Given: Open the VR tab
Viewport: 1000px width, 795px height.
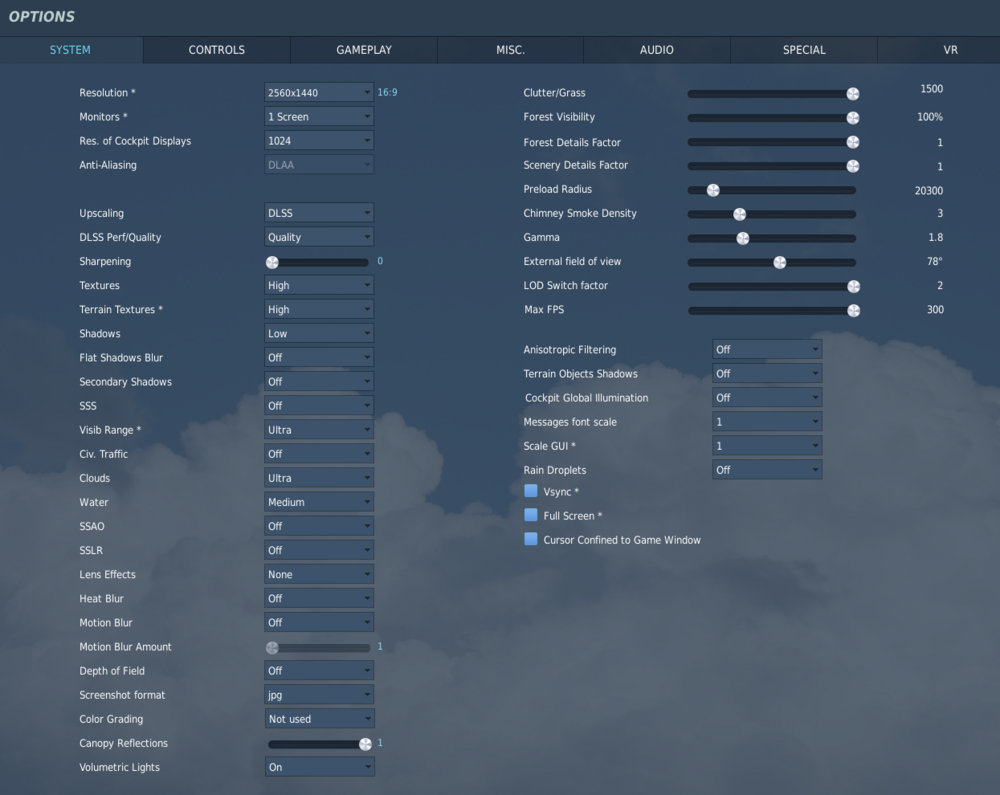Looking at the screenshot, I should (x=939, y=50).
